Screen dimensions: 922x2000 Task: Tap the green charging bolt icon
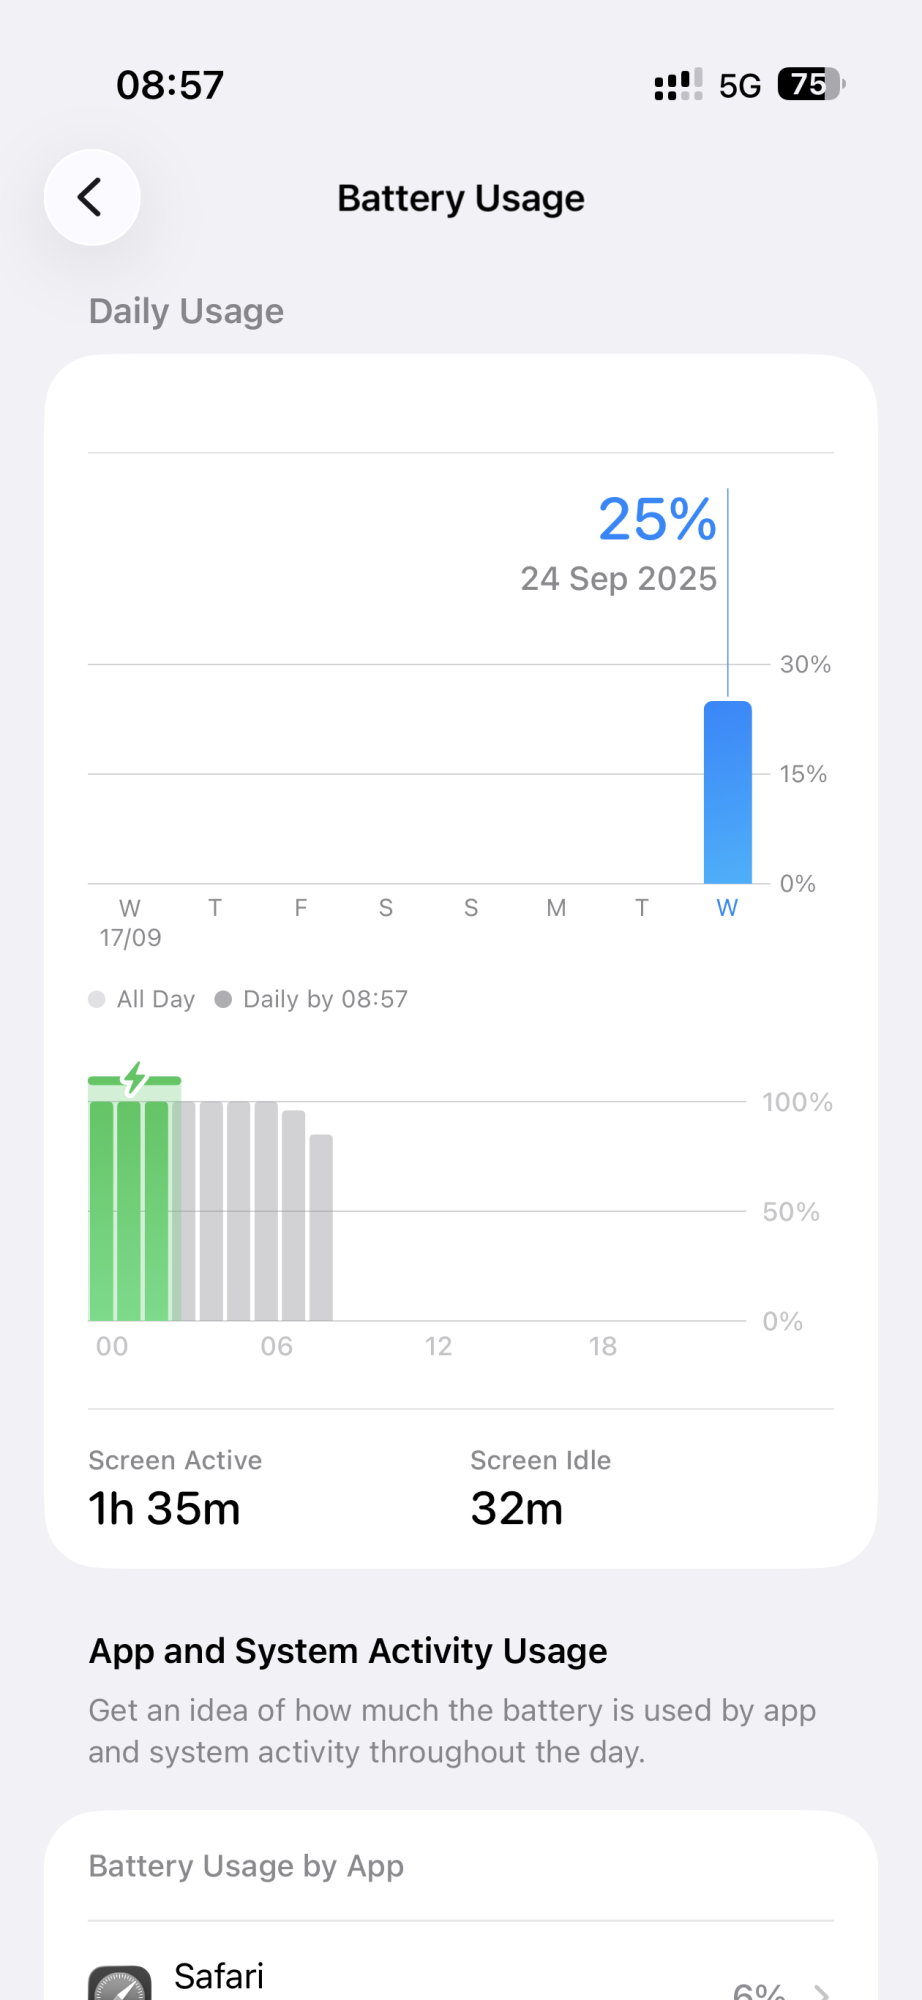point(135,1077)
